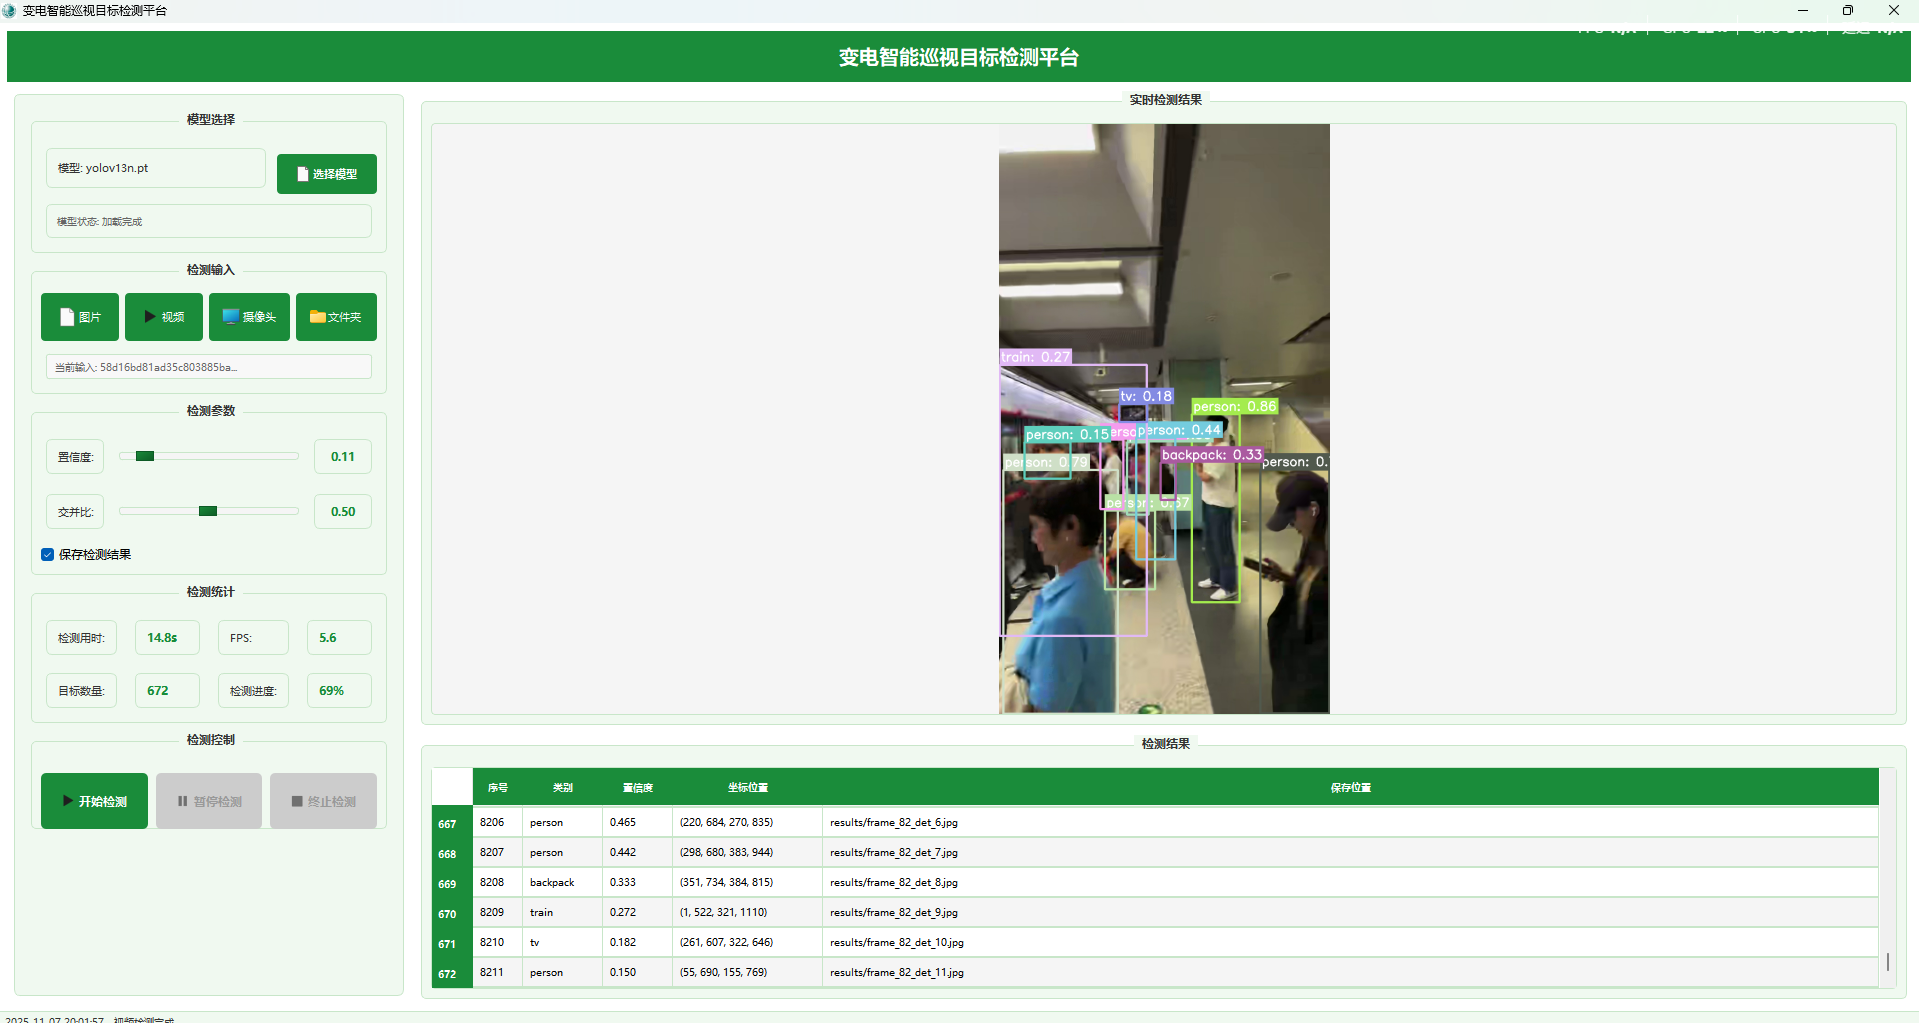Click cell results/frame_82_det_8.jpg

tap(1350, 882)
